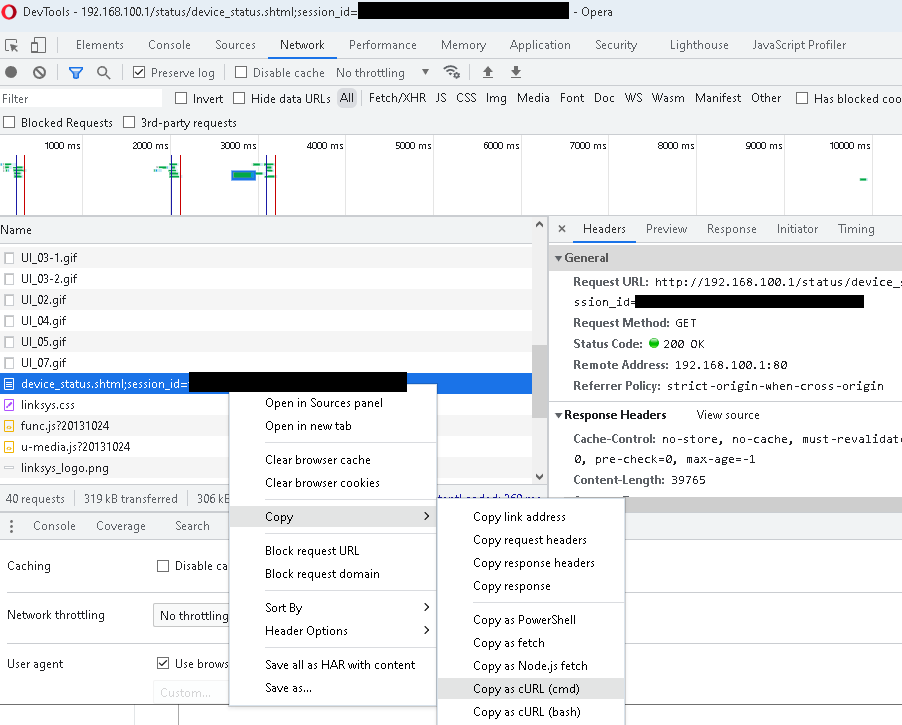Image resolution: width=902 pixels, height=725 pixels.
Task: Select Fetch/XHR filter type
Action: coord(397,98)
